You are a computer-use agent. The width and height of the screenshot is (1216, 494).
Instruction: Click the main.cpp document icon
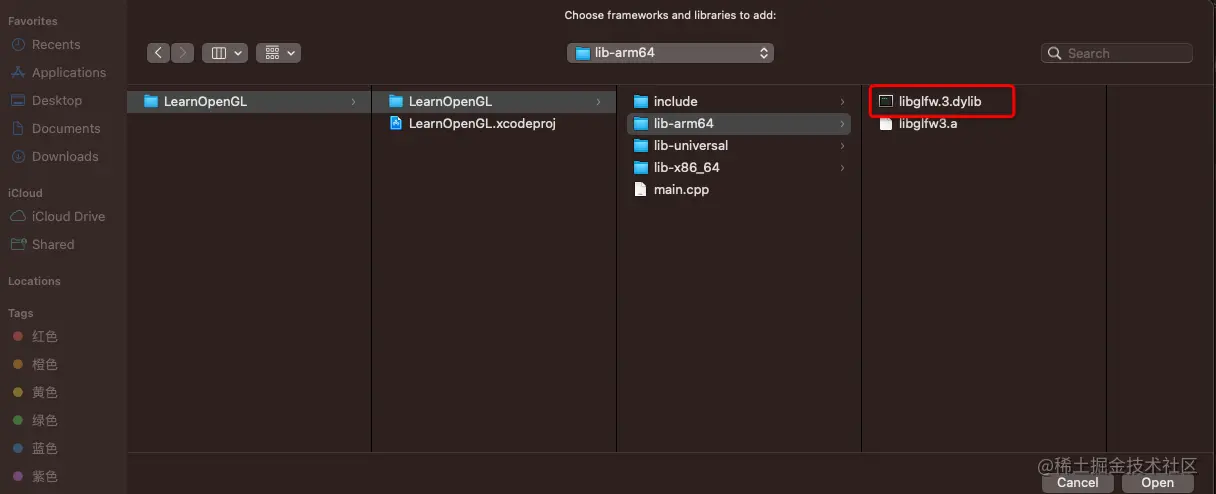point(641,189)
